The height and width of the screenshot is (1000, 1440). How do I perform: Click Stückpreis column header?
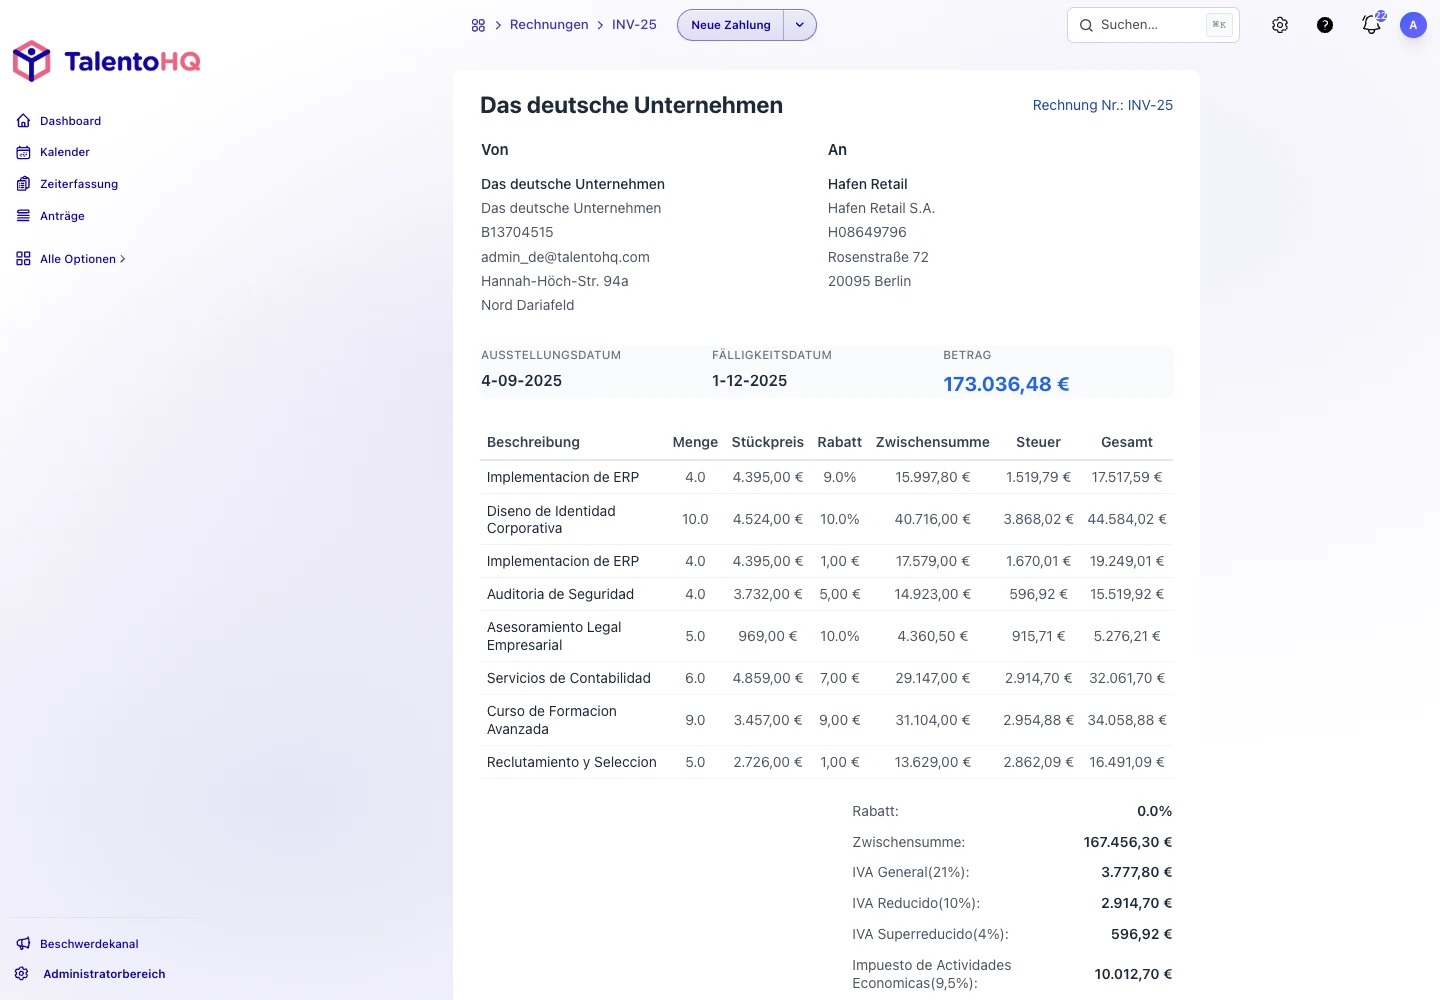(x=767, y=442)
